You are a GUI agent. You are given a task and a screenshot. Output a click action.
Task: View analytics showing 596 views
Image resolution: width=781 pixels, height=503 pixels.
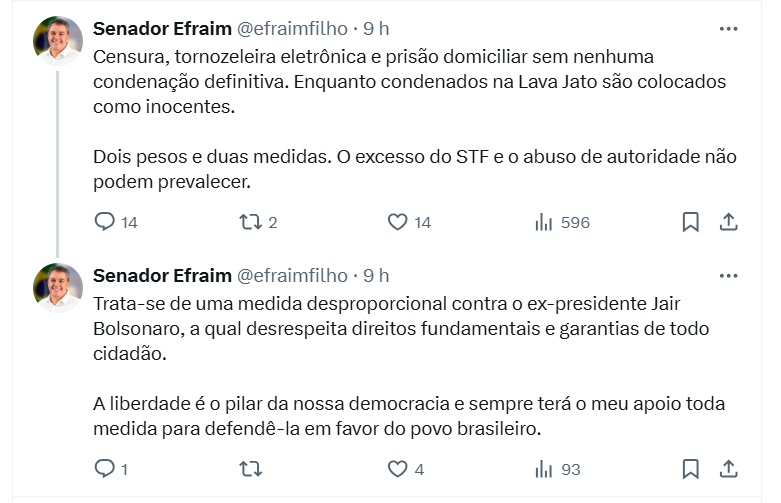(x=544, y=222)
